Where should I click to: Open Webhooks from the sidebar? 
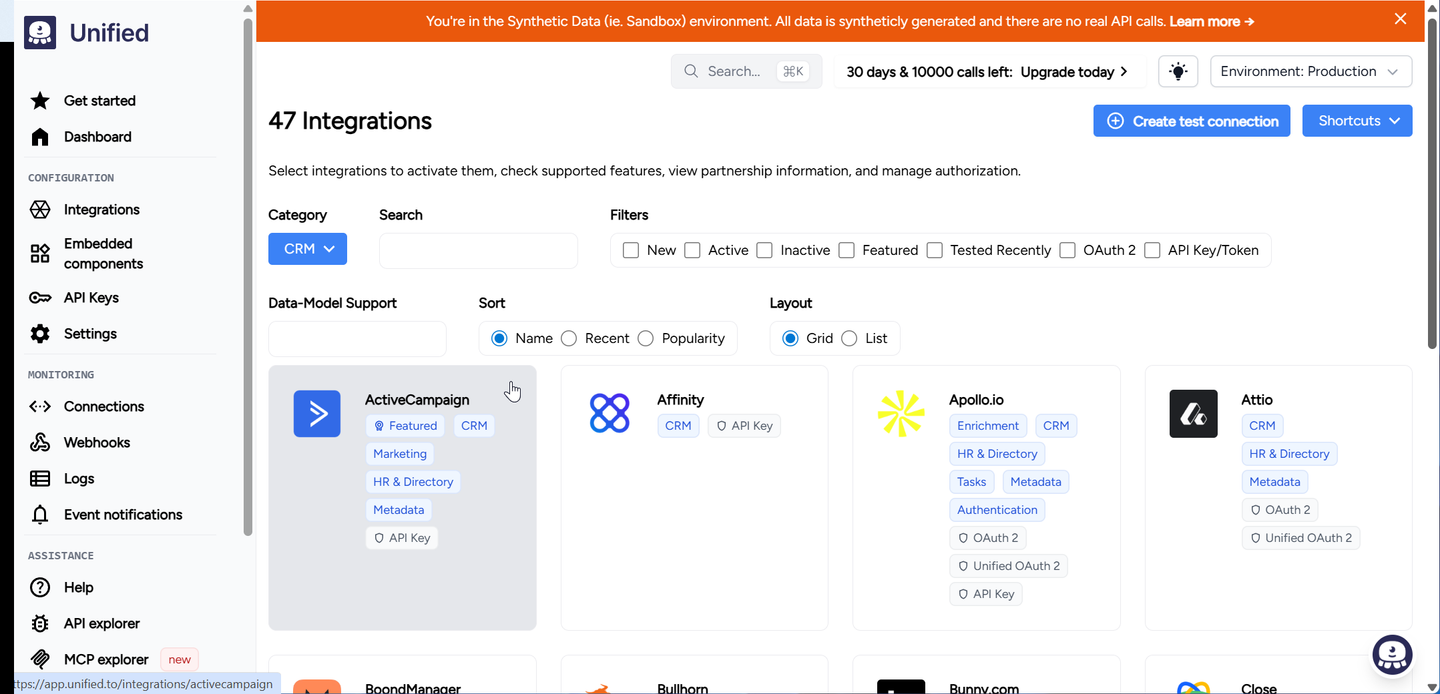tap(97, 442)
